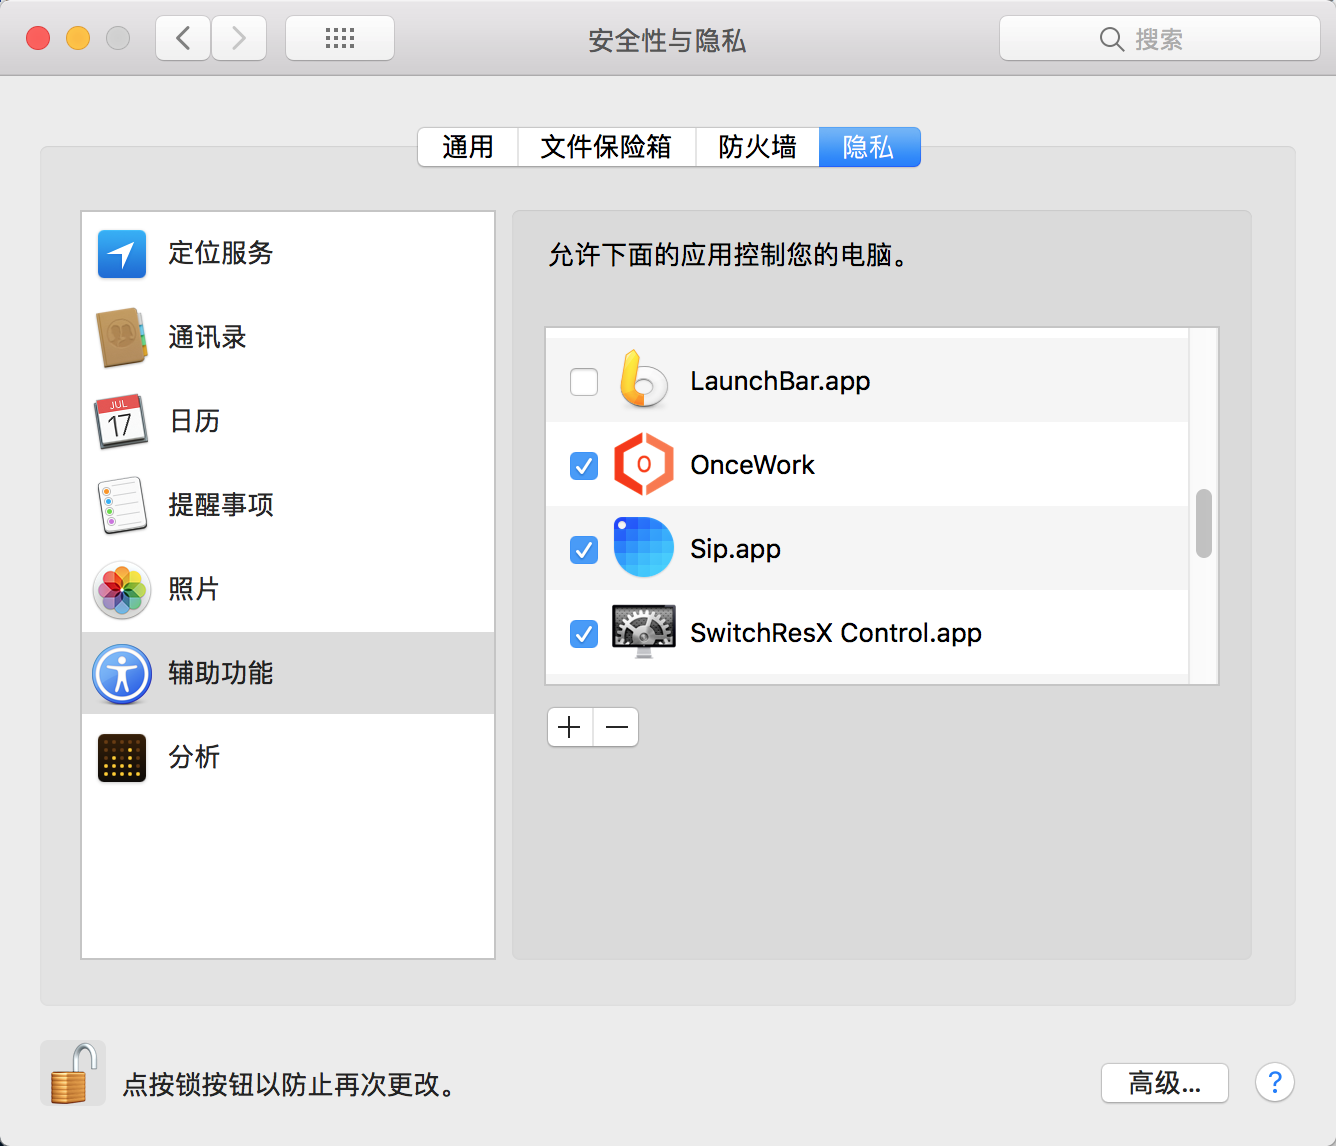Select the Accessibility icon in sidebar
Viewport: 1336px width, 1146px height.
tap(122, 674)
